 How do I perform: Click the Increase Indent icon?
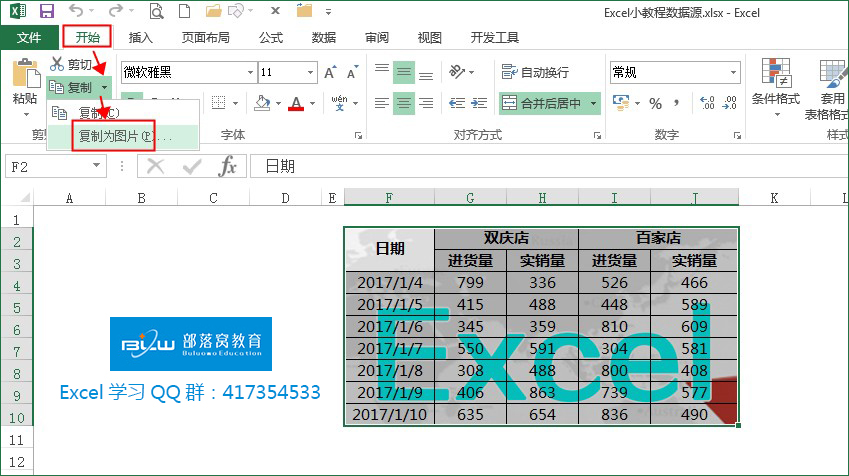tap(479, 103)
